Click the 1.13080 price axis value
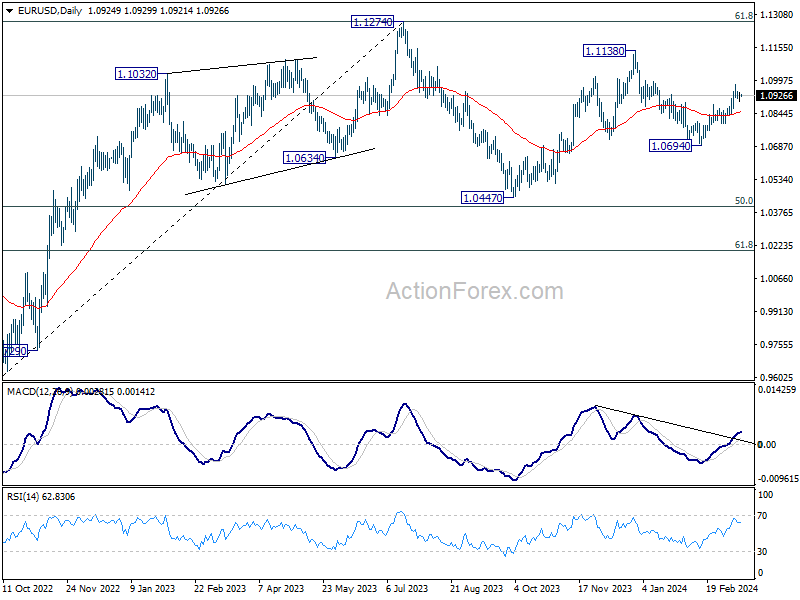Image resolution: width=800 pixels, height=600 pixels. (x=777, y=15)
